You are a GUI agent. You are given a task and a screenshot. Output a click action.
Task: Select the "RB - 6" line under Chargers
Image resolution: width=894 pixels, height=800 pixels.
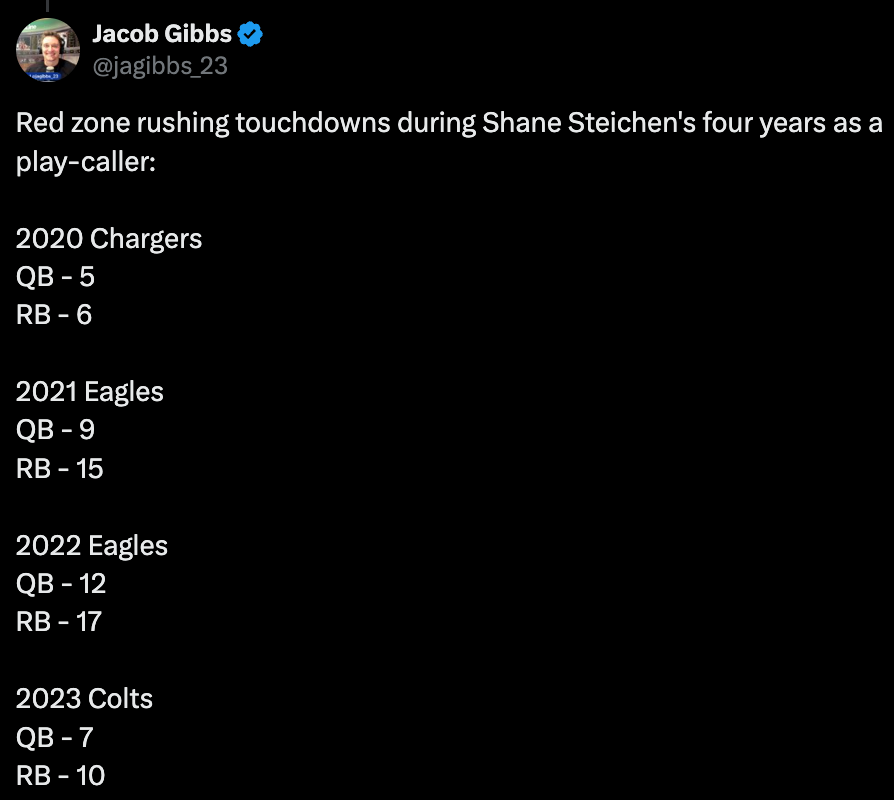(x=54, y=315)
